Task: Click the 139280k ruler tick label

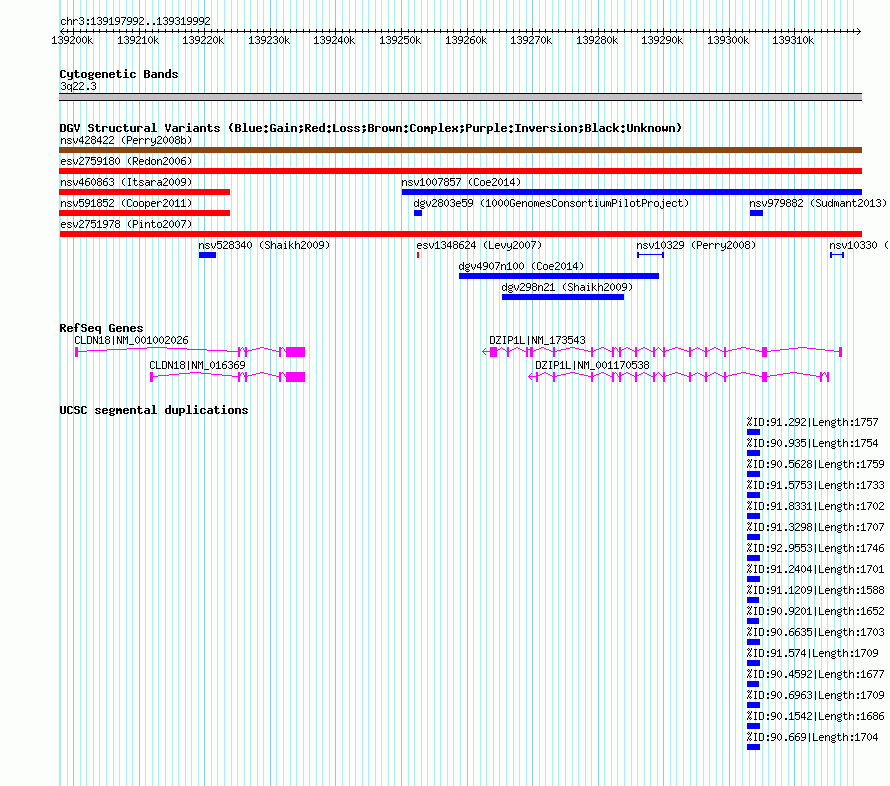Action: [597, 40]
